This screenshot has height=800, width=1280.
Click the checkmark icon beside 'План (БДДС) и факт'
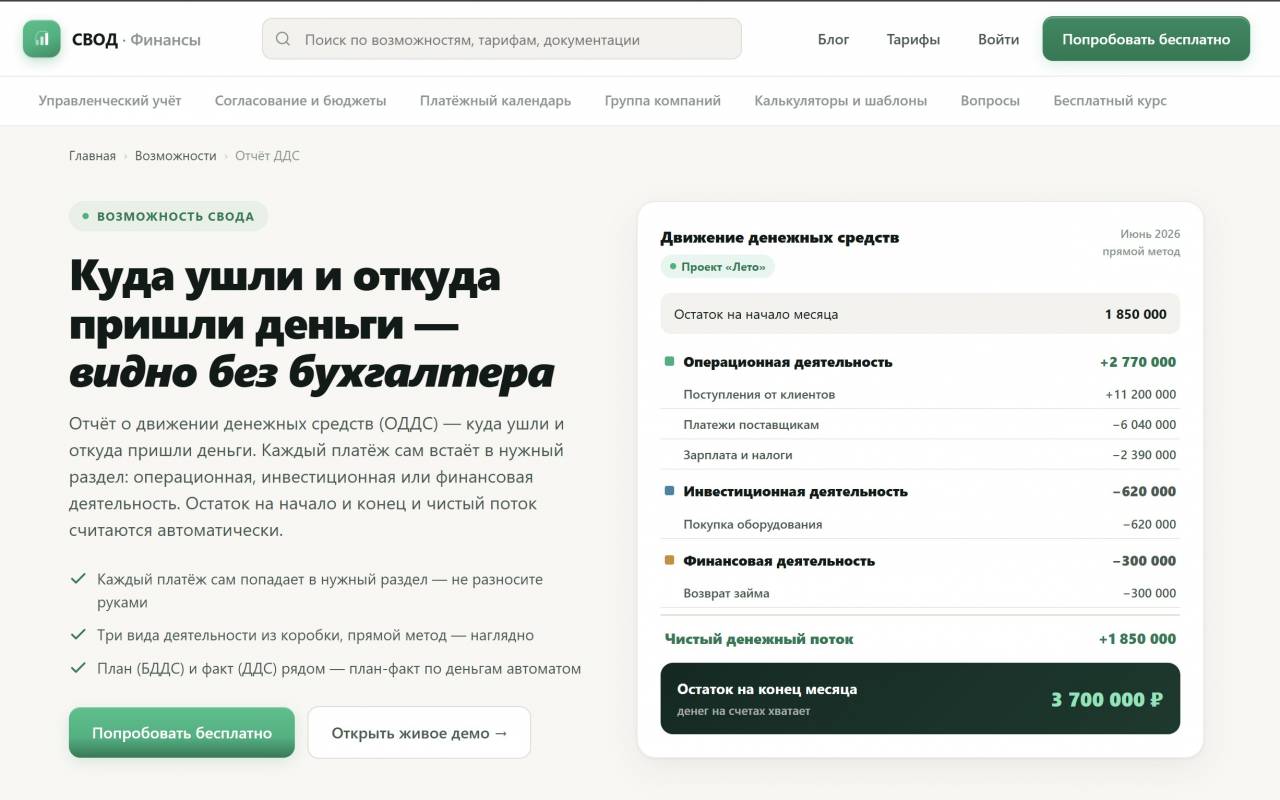pos(77,668)
